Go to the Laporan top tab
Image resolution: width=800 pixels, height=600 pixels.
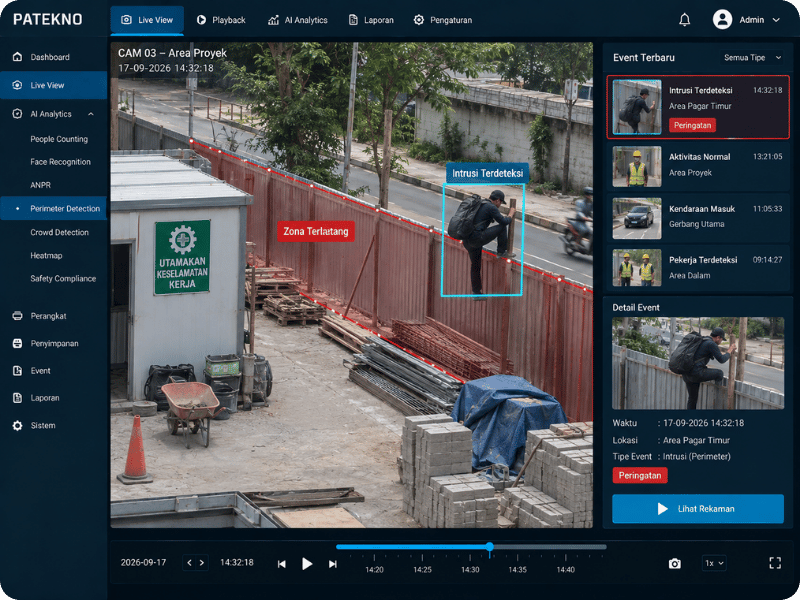371,20
